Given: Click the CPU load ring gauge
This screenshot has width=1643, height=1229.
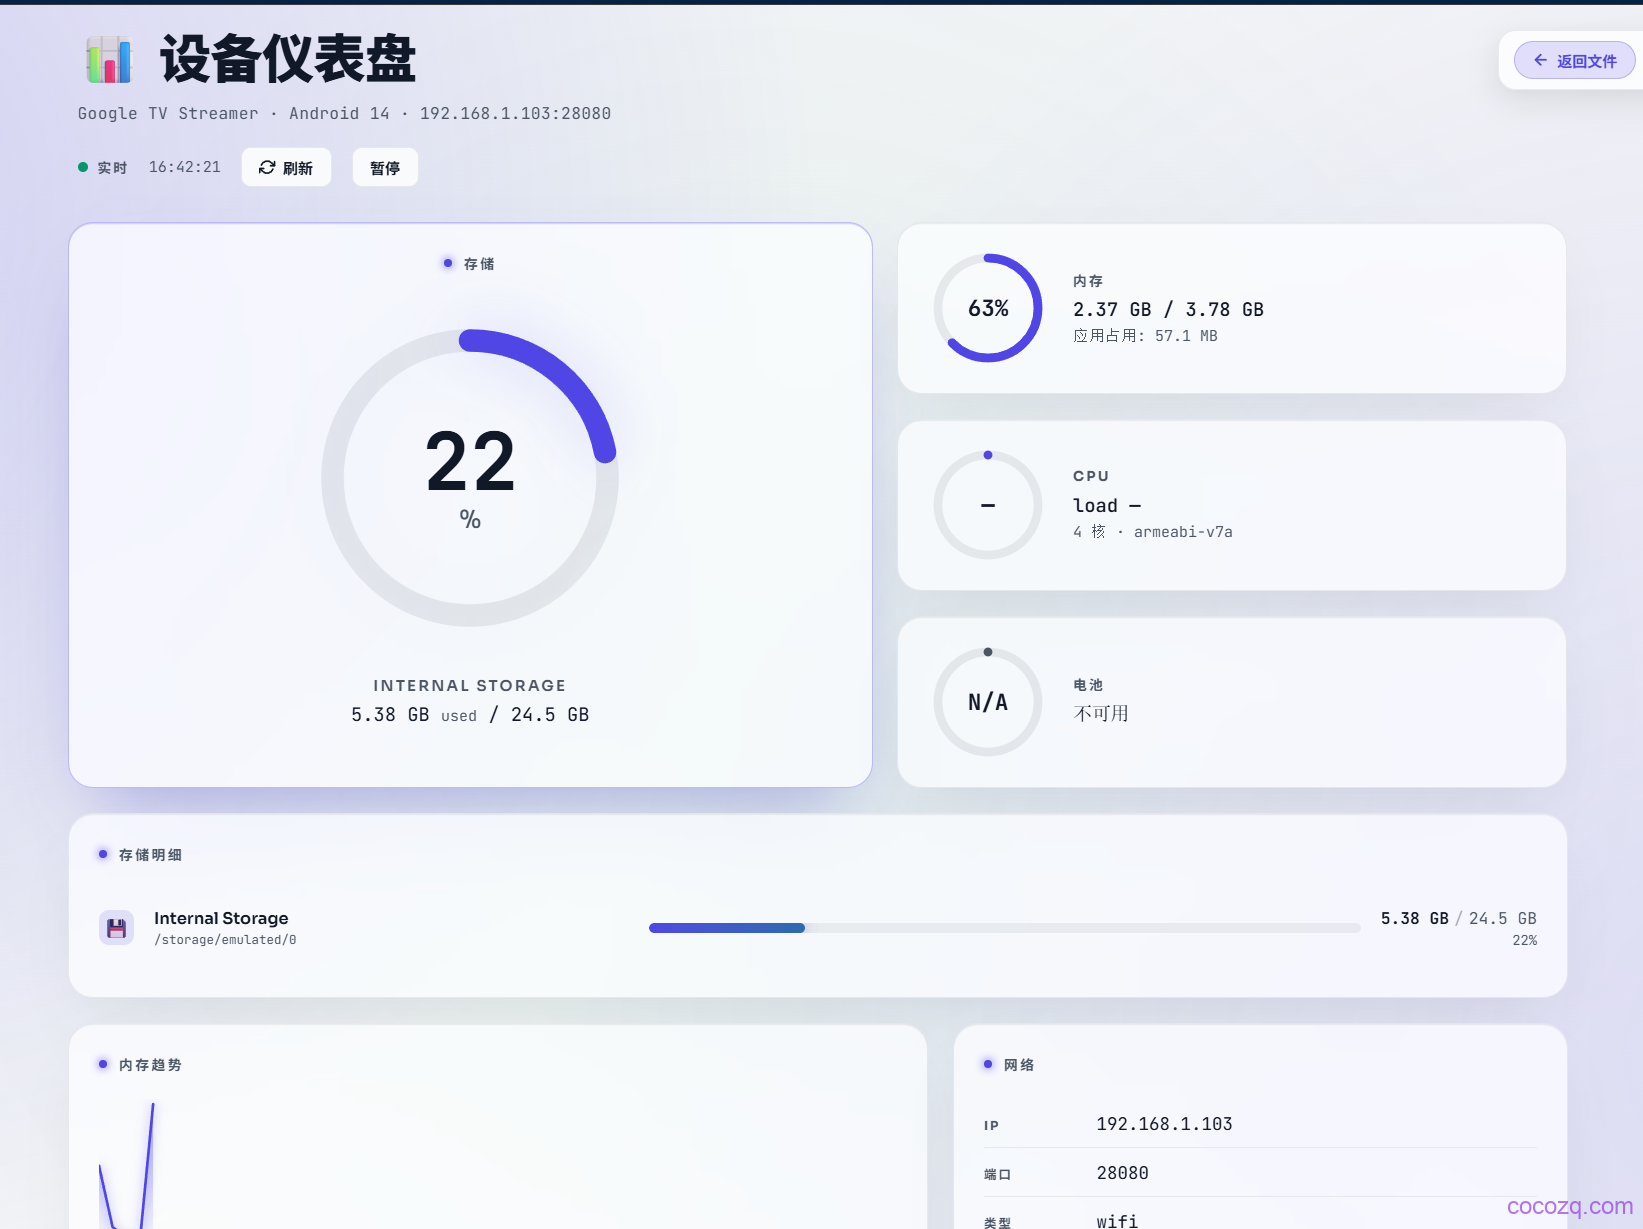Looking at the screenshot, I should [988, 505].
